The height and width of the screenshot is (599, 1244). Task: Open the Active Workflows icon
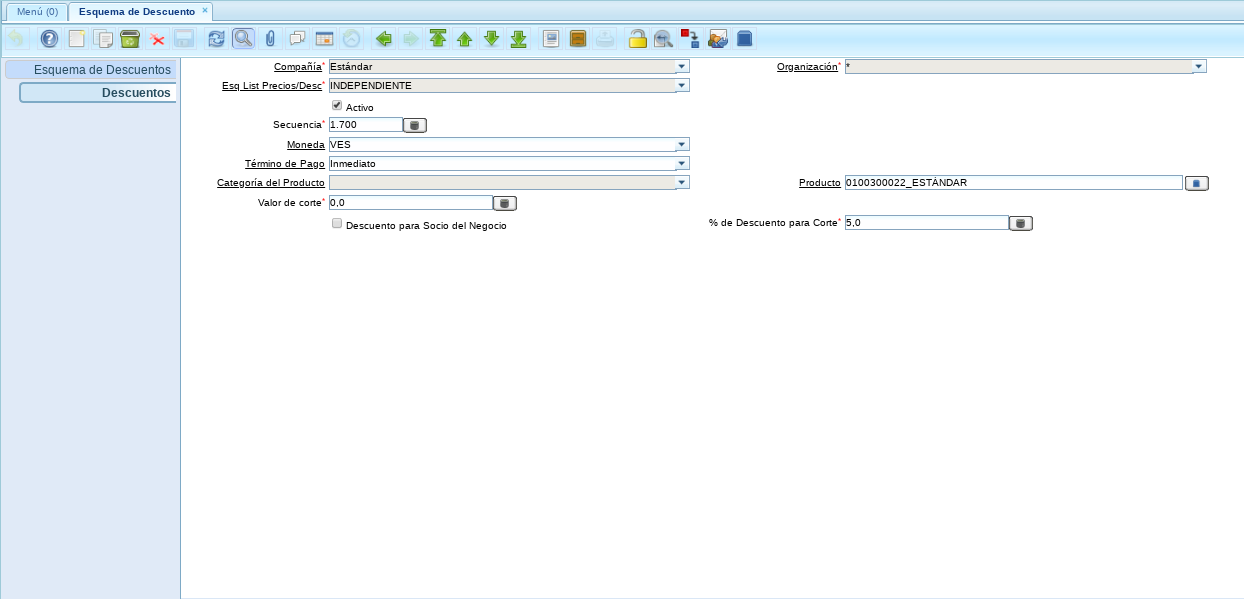tap(691, 39)
